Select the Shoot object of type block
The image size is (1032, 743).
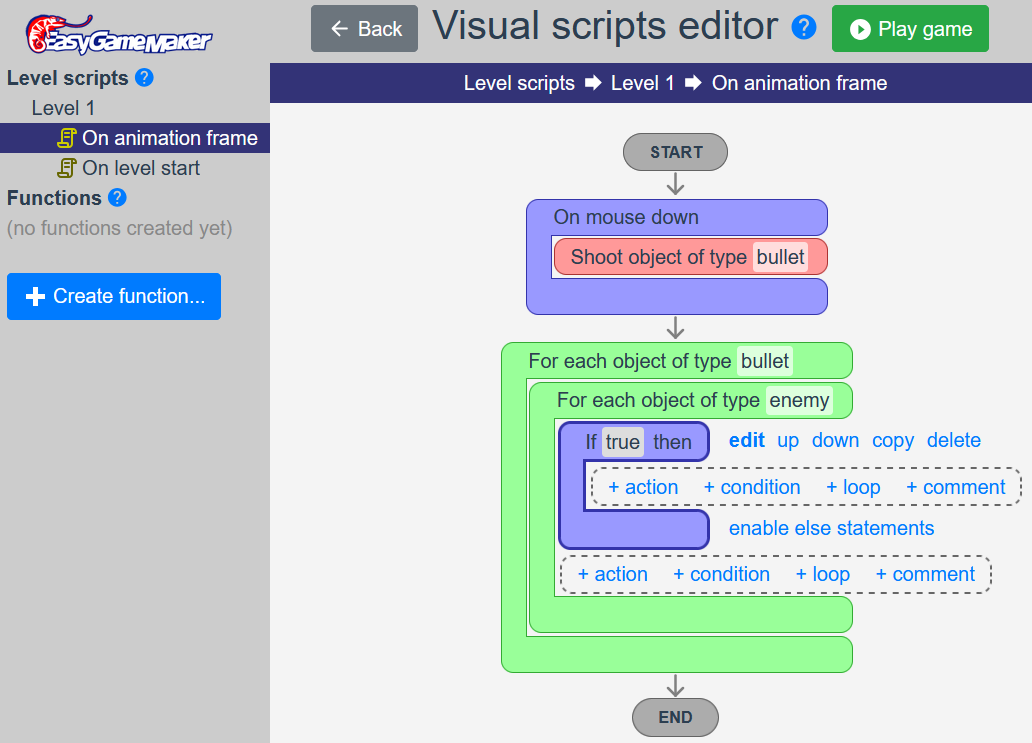(690, 257)
